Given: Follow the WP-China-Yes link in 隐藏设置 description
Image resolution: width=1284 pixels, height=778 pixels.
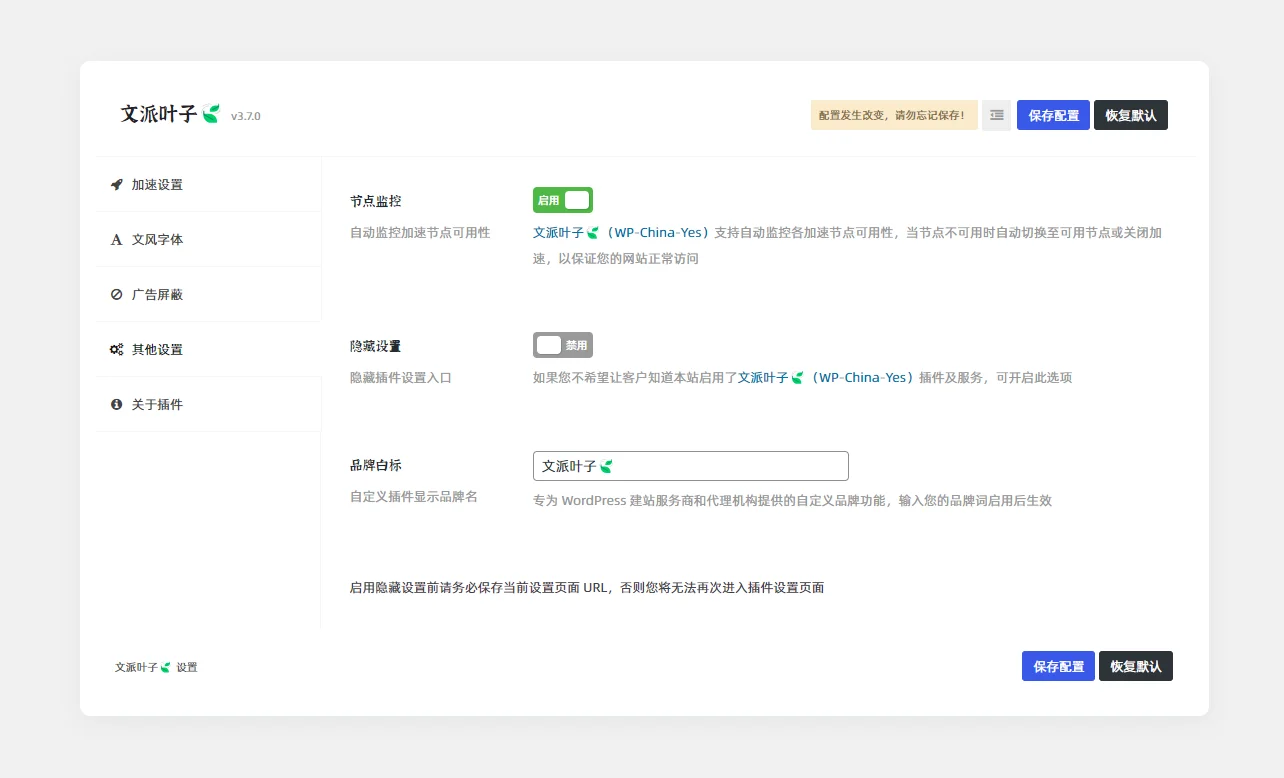Looking at the screenshot, I should tap(861, 378).
